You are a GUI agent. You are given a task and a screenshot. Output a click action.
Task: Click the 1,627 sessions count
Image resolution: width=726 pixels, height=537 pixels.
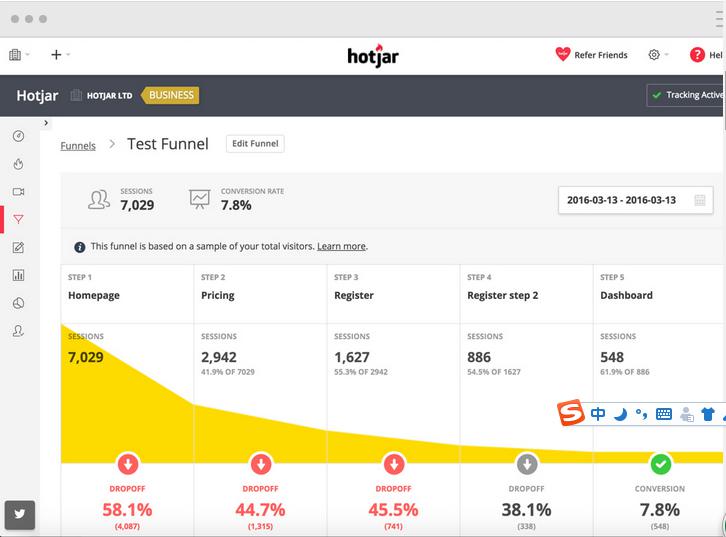click(352, 357)
